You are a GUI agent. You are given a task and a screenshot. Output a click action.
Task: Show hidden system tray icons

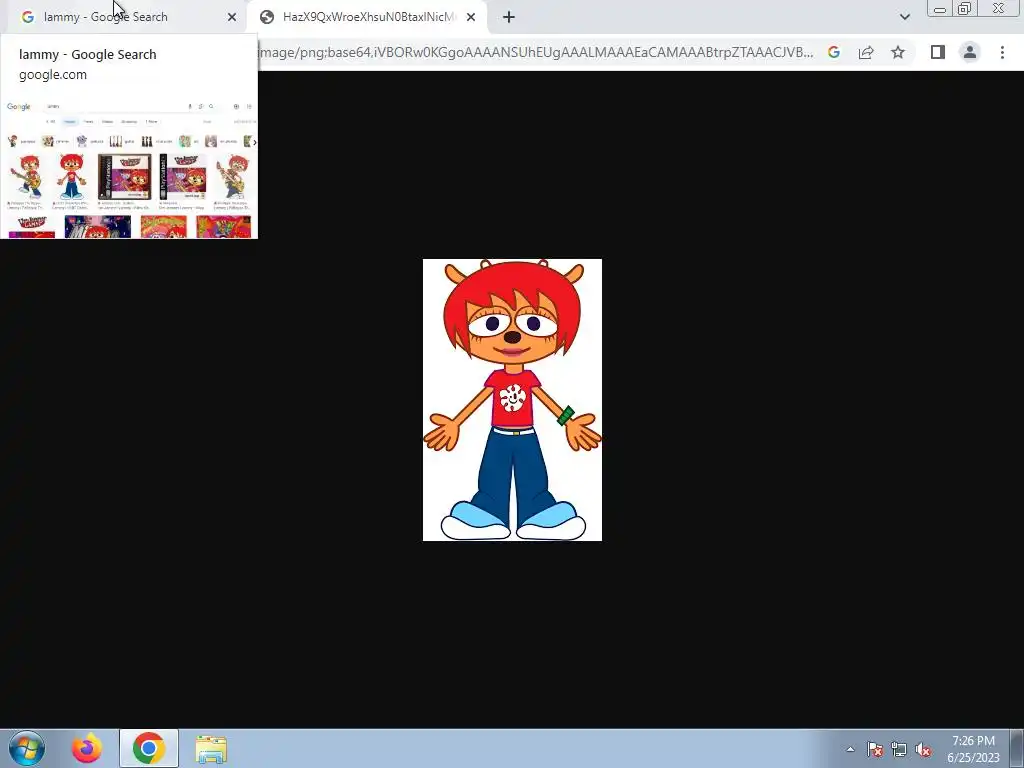[x=850, y=749]
